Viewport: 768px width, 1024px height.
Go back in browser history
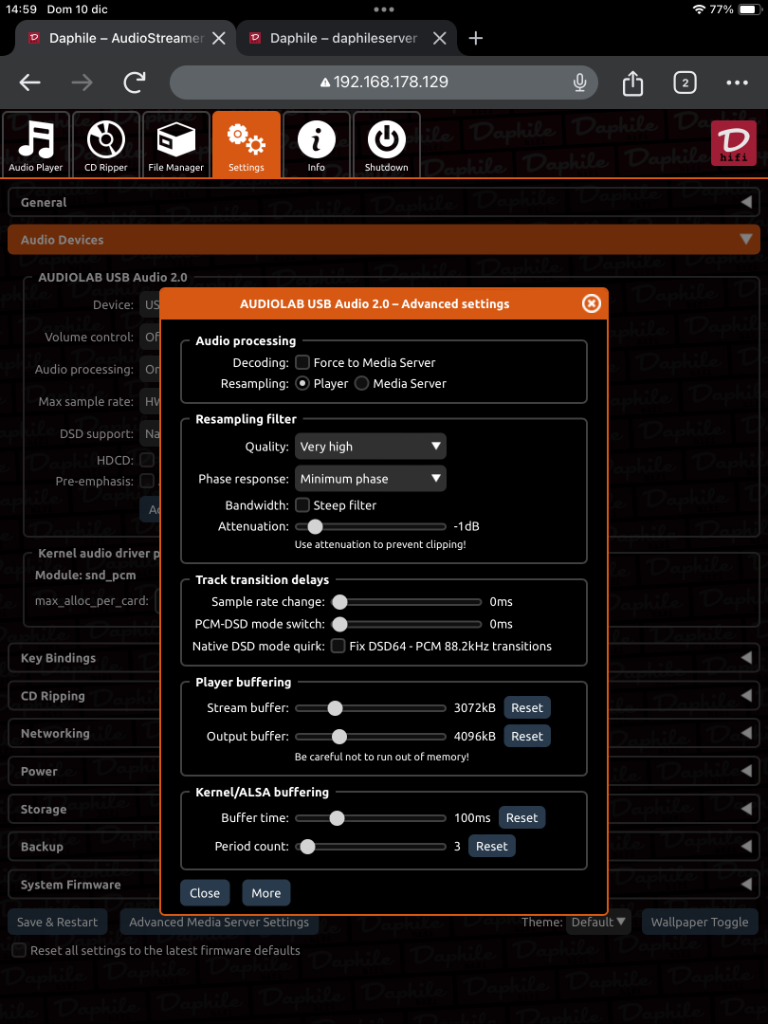point(30,82)
